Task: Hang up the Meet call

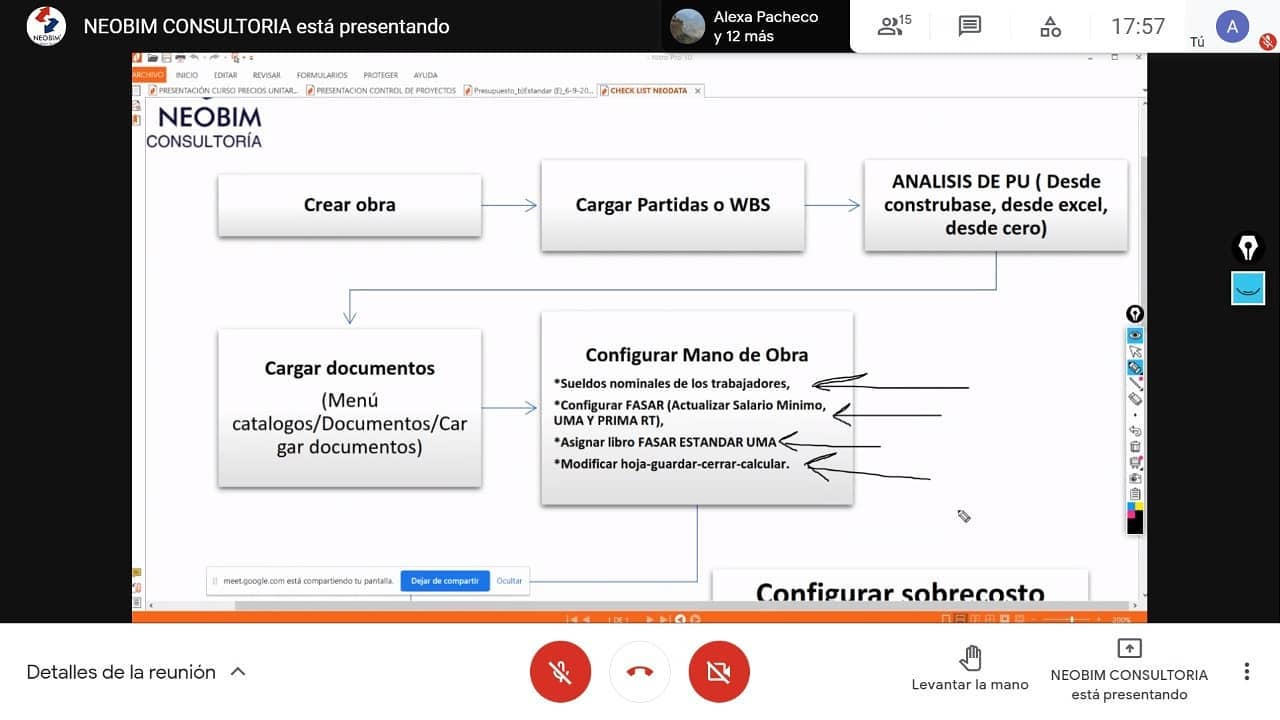Action: (639, 672)
